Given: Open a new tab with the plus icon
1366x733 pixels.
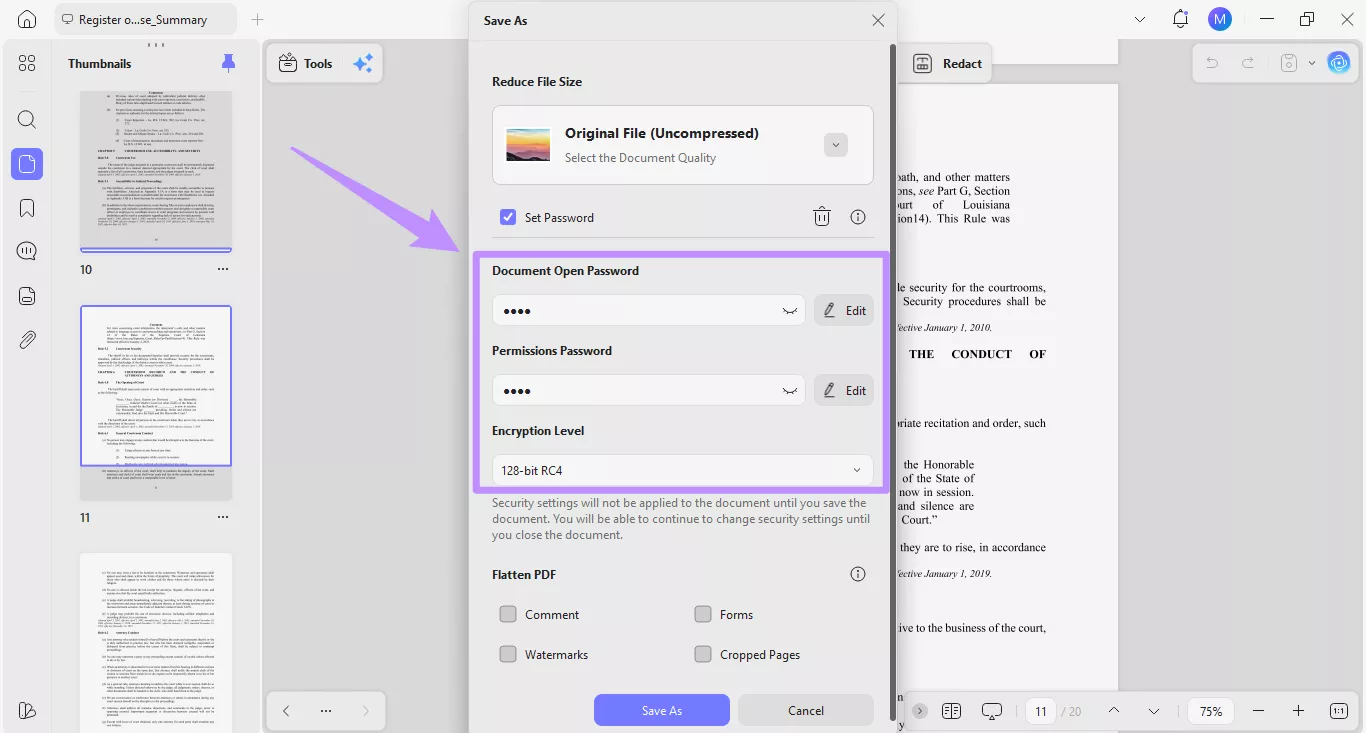Looking at the screenshot, I should click(x=257, y=19).
